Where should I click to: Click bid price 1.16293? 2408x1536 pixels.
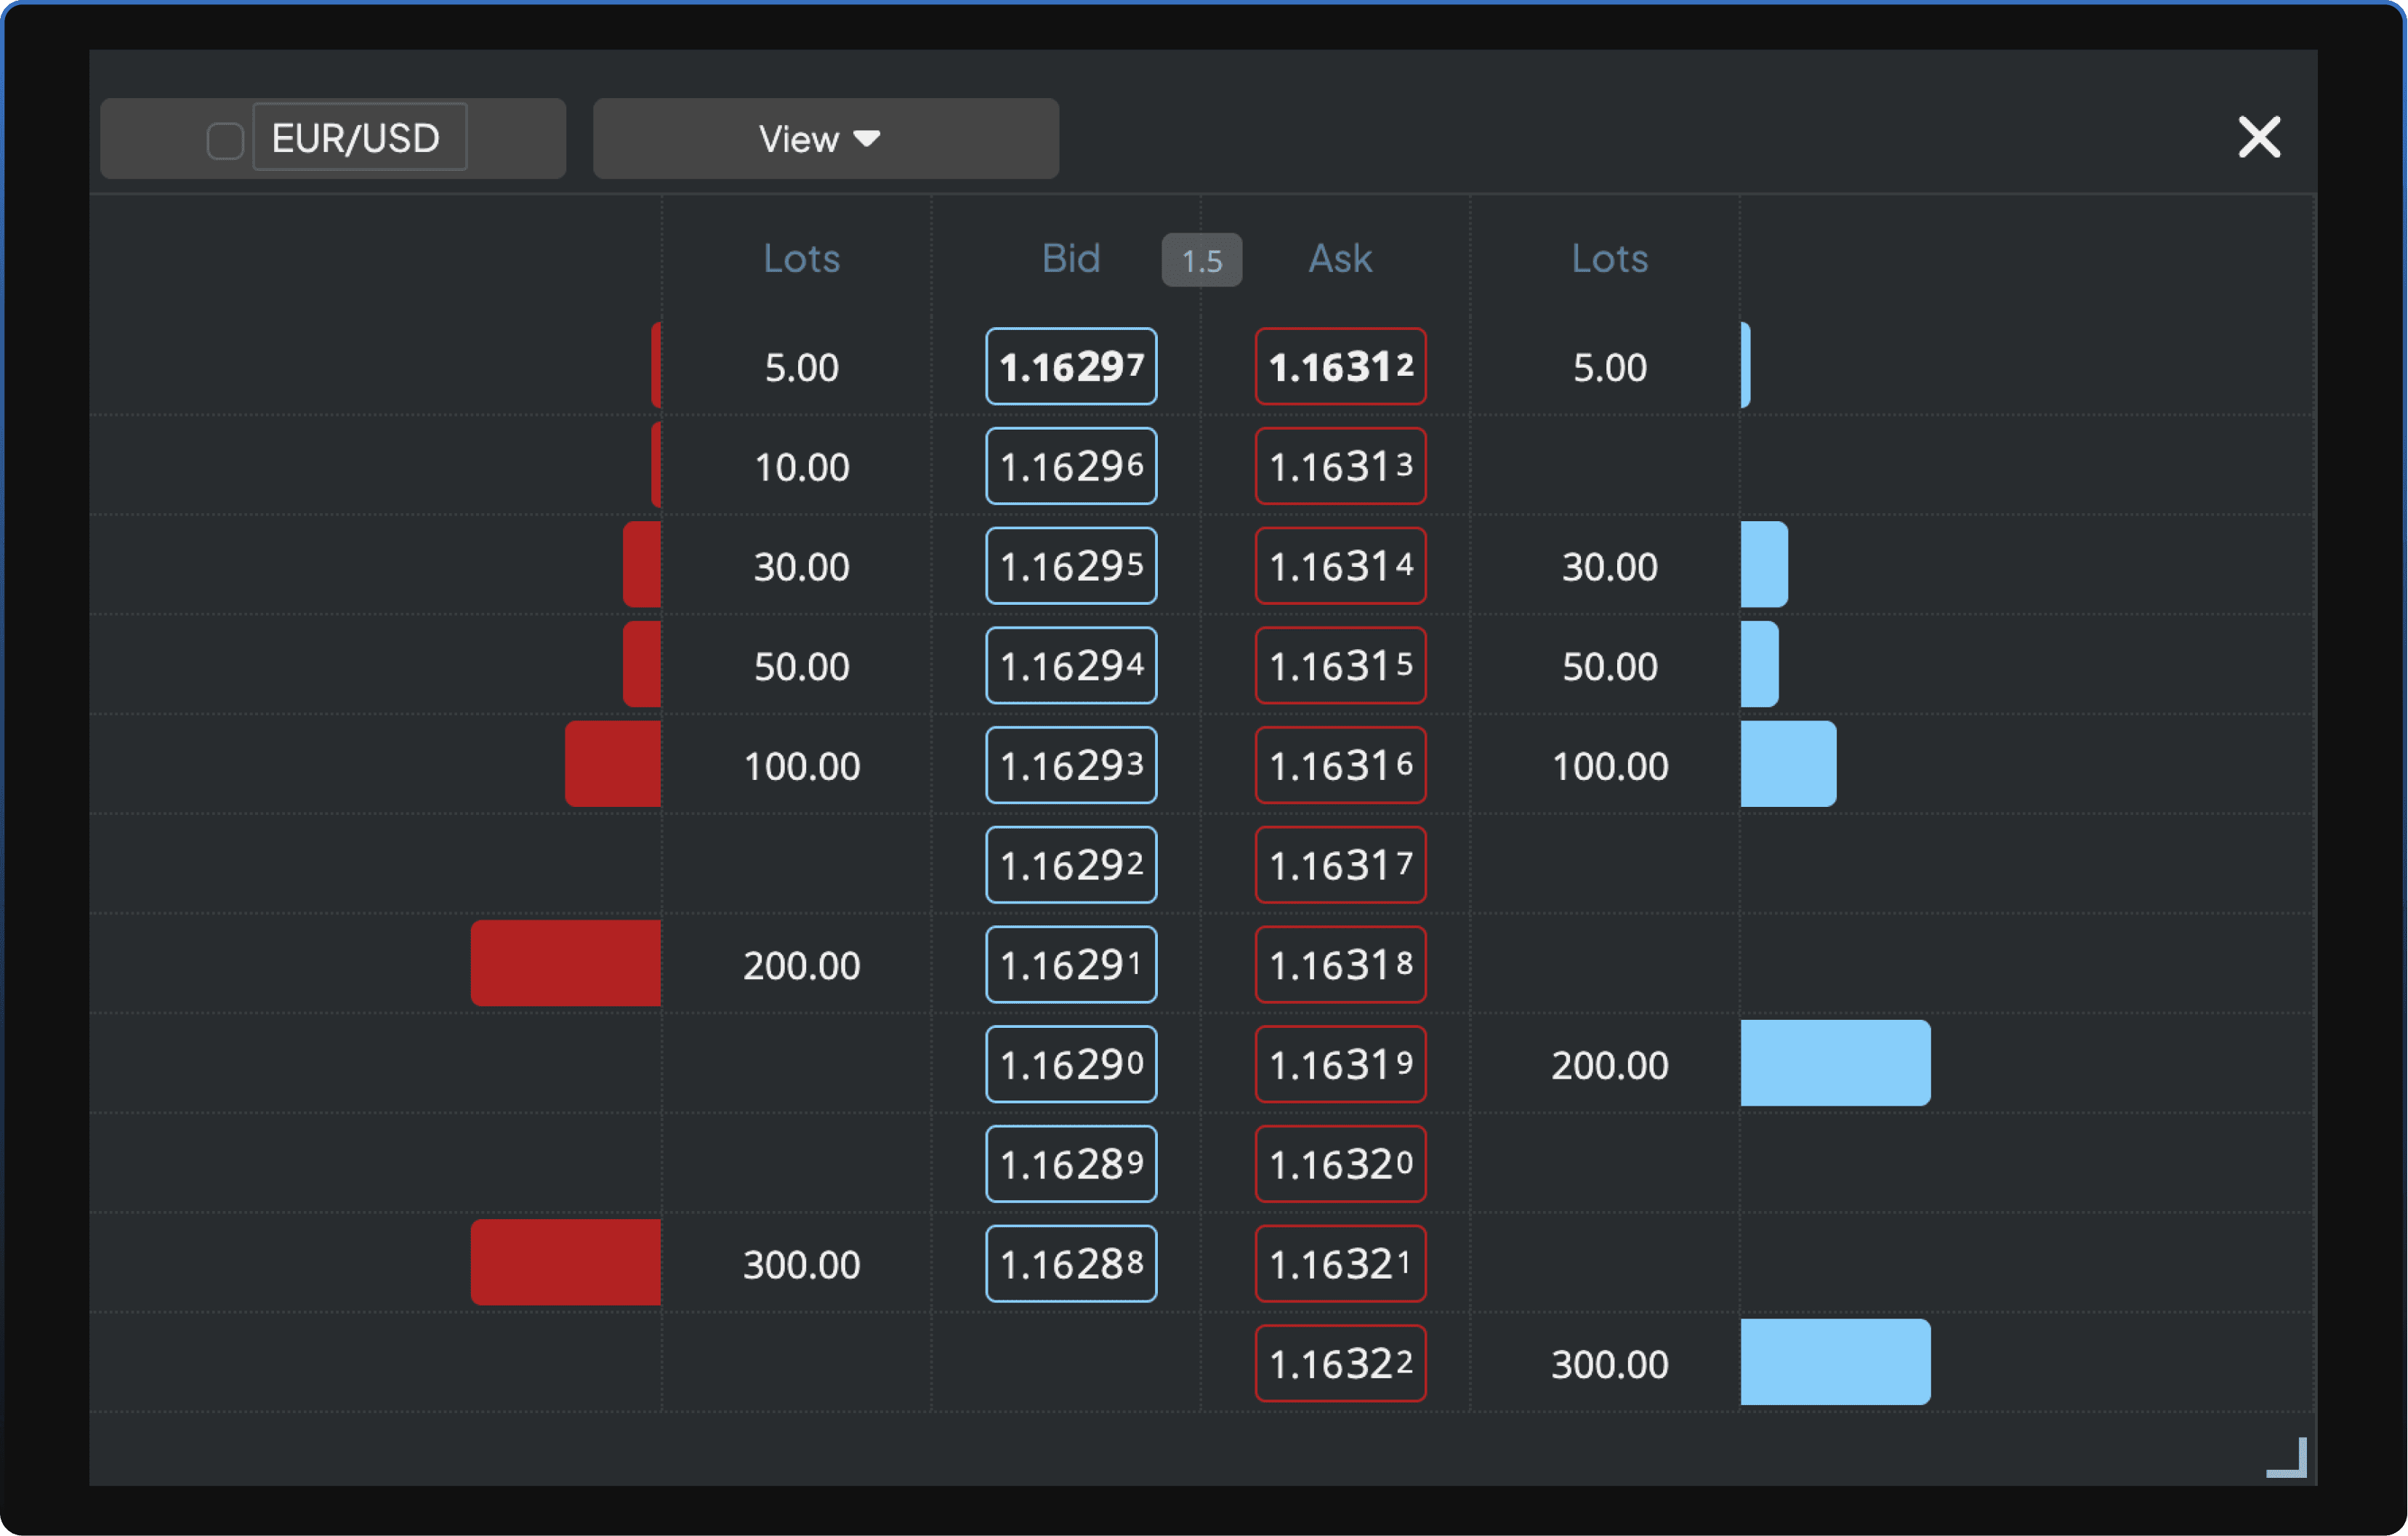coord(1070,765)
